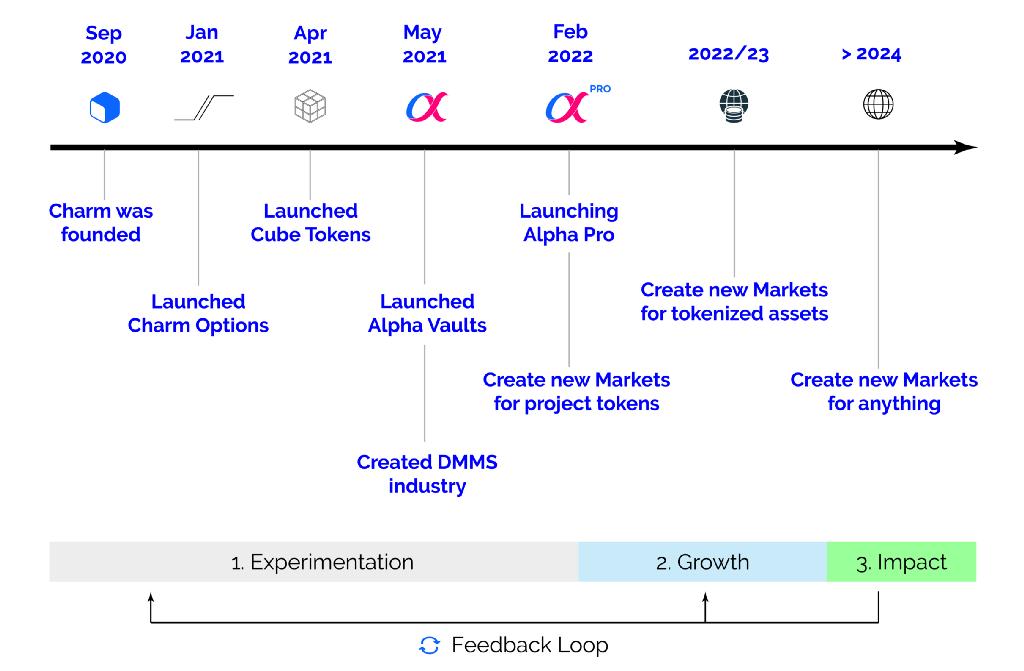Click the Alpha Vaults alpha symbol icon
Screen dimensions: 1024x671
point(425,106)
